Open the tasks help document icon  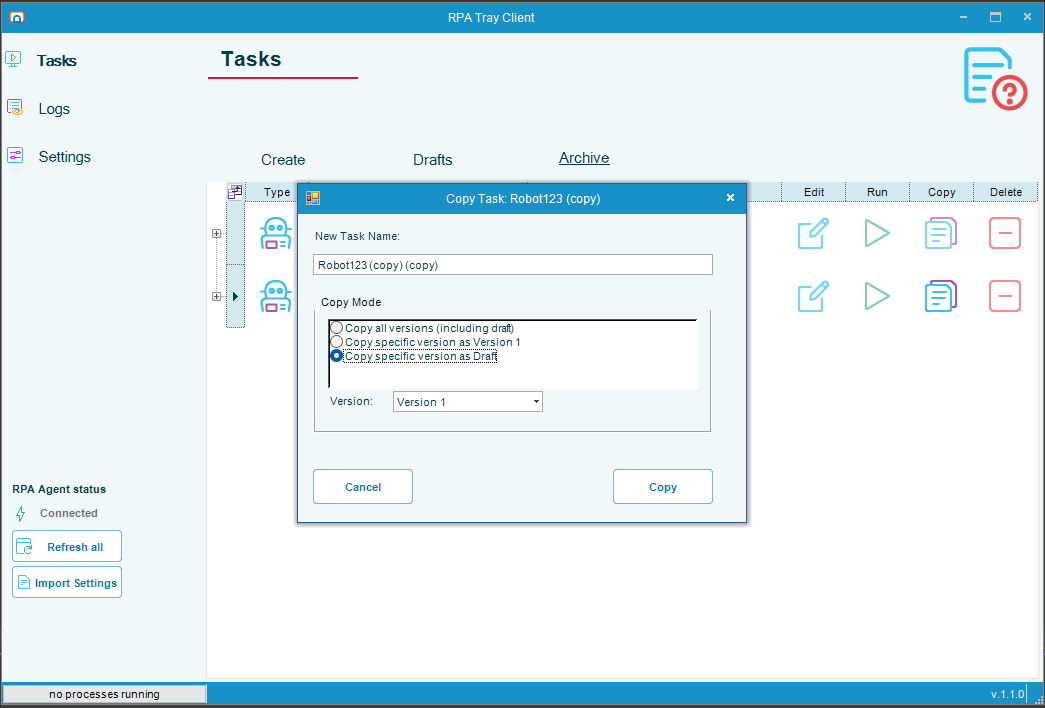point(995,79)
